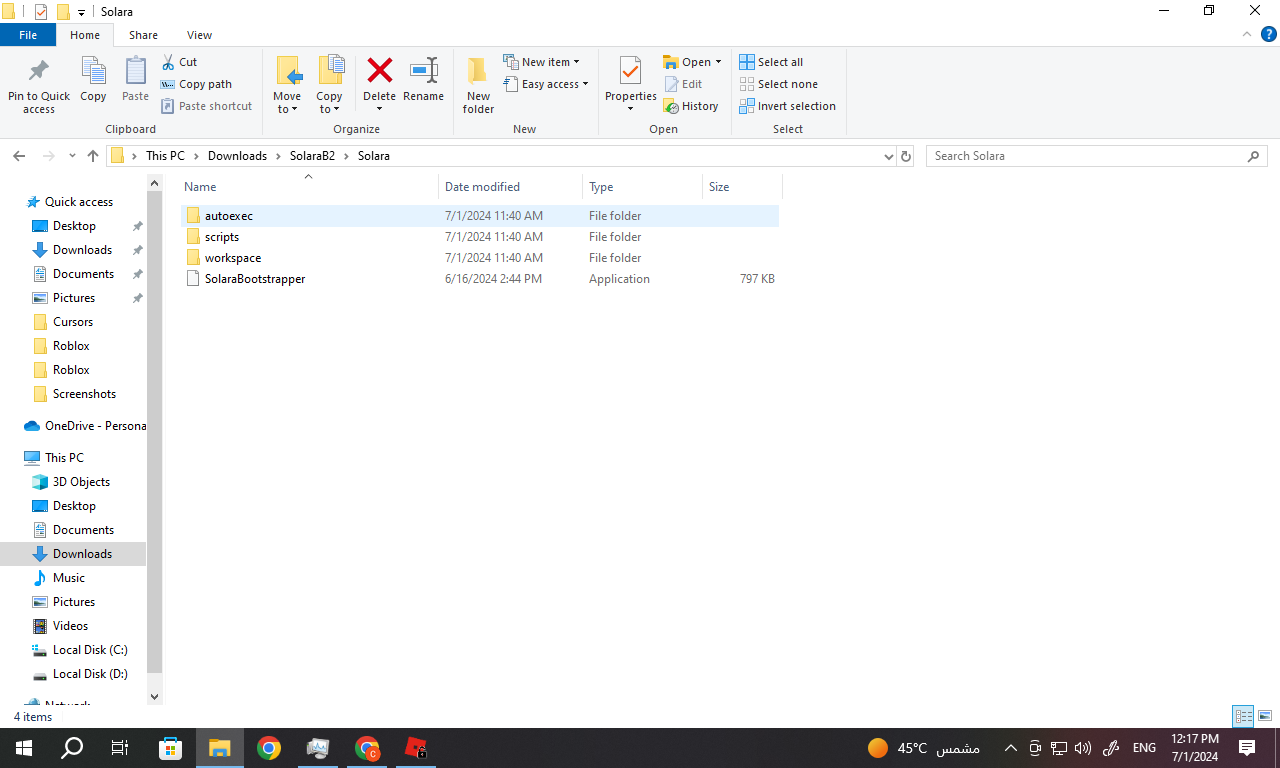Image resolution: width=1280 pixels, height=768 pixels.
Task: Switch to the Home ribbon tab
Action: pos(85,35)
